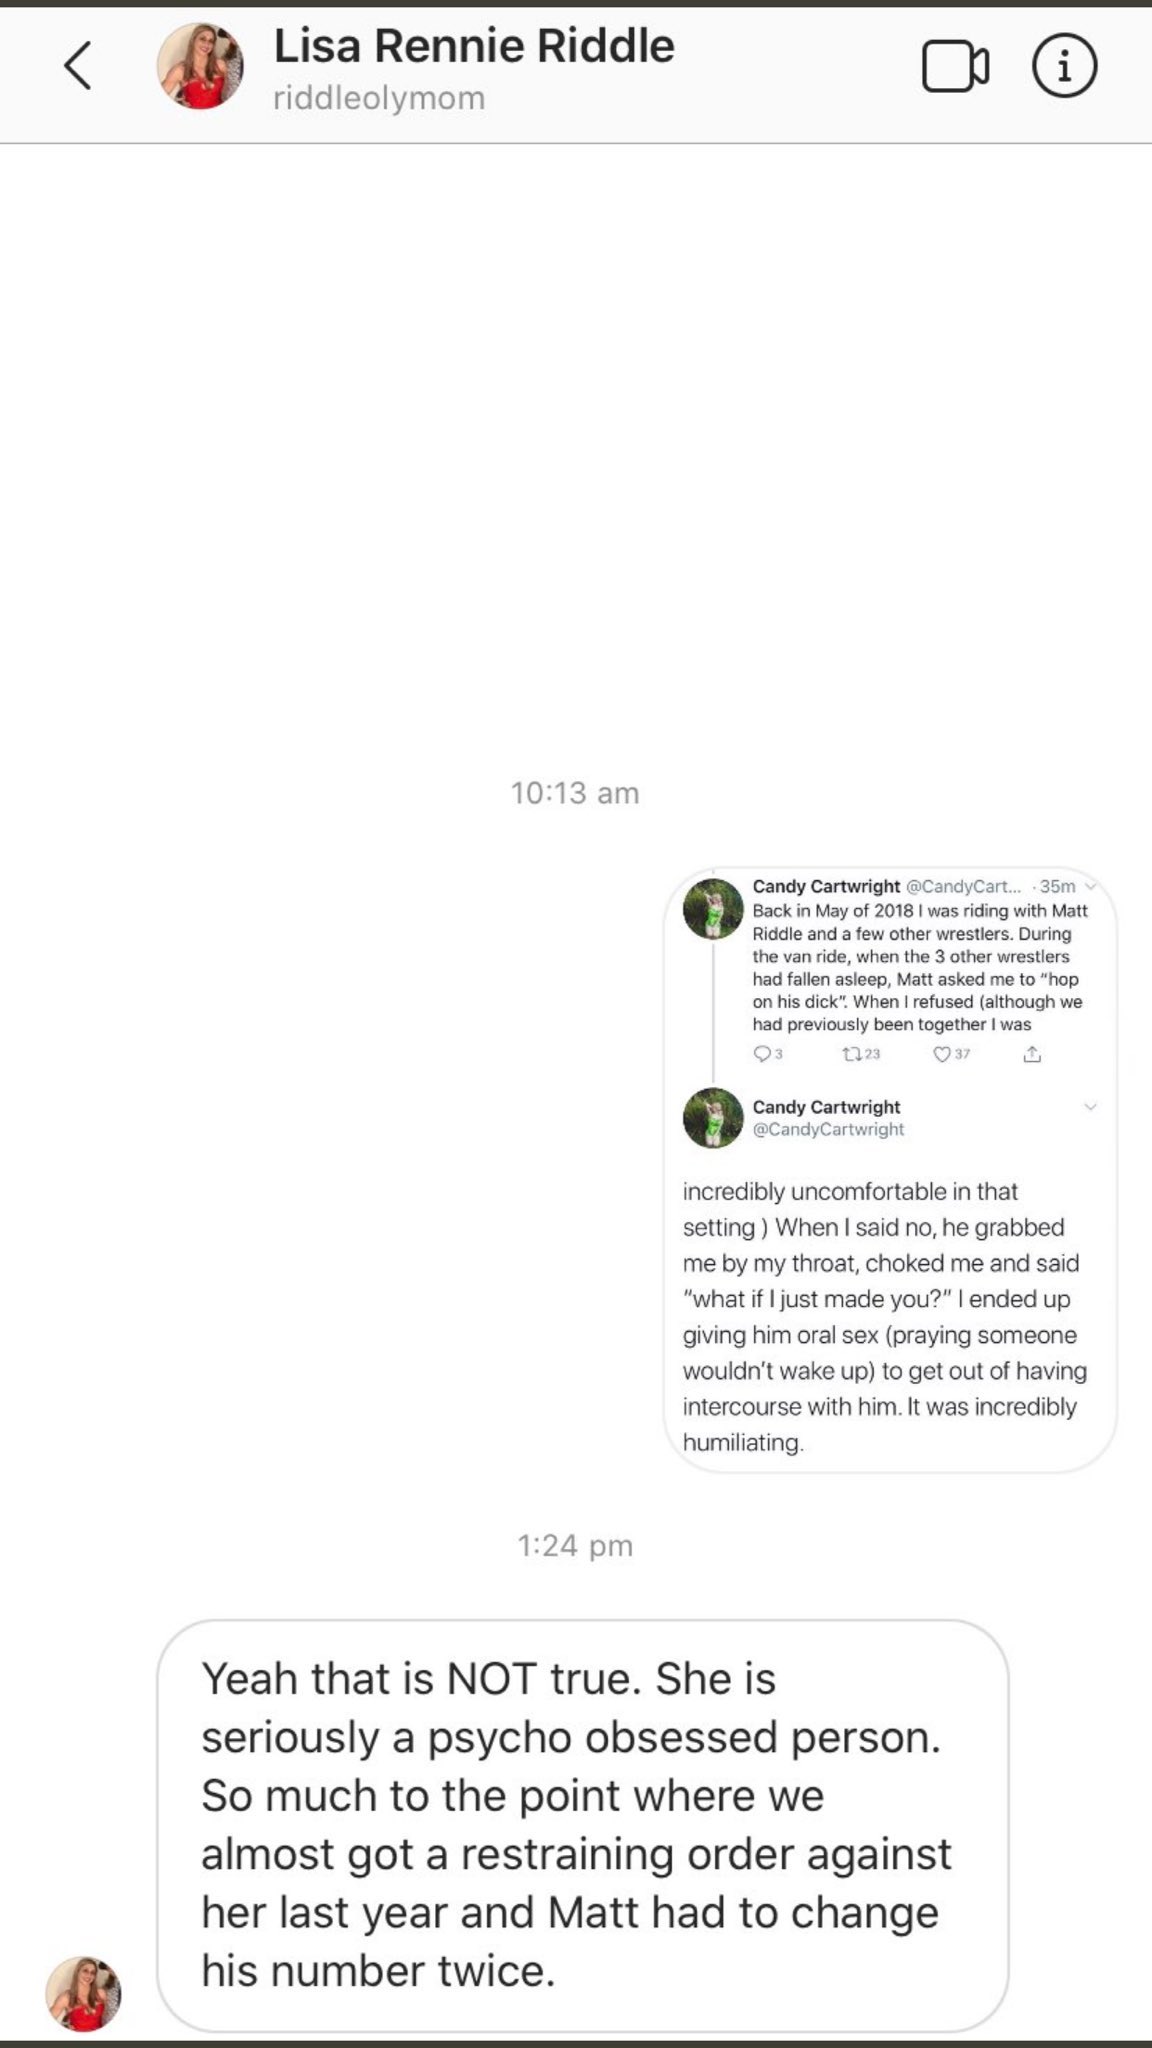
Task: Expand the chevron beside second Candy Cartwright
Action: point(1090,1106)
